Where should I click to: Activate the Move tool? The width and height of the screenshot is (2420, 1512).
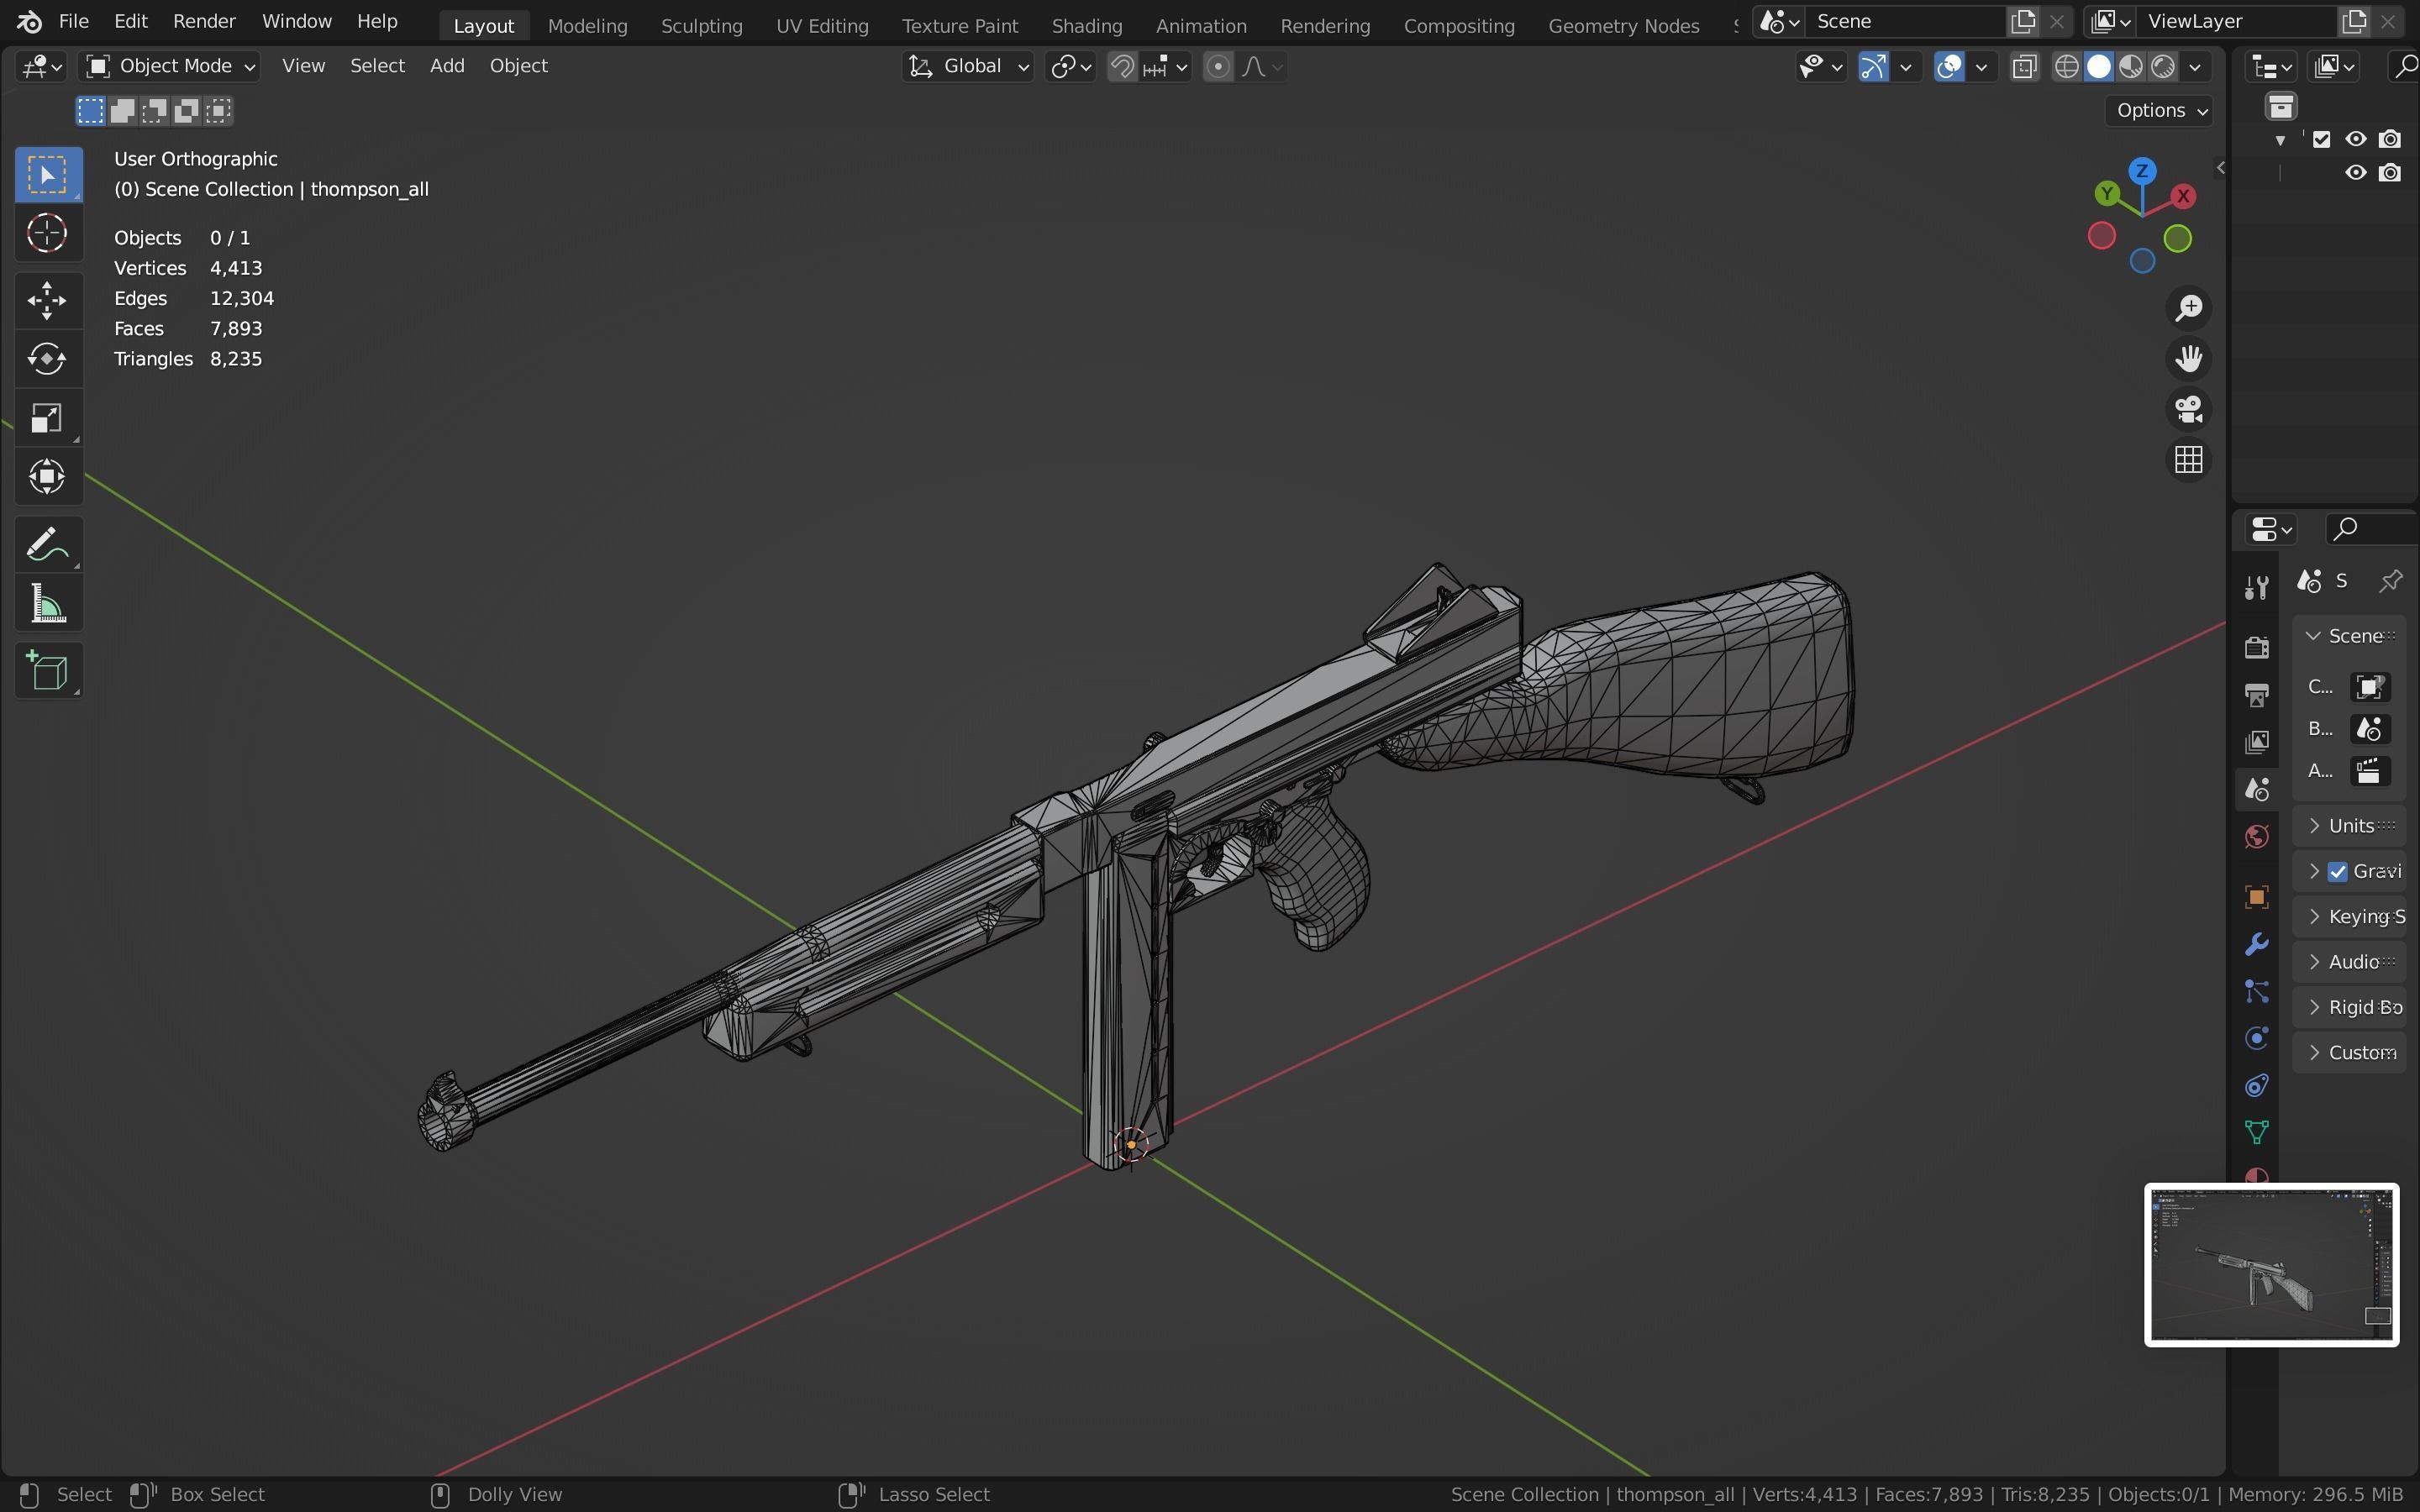[47, 300]
